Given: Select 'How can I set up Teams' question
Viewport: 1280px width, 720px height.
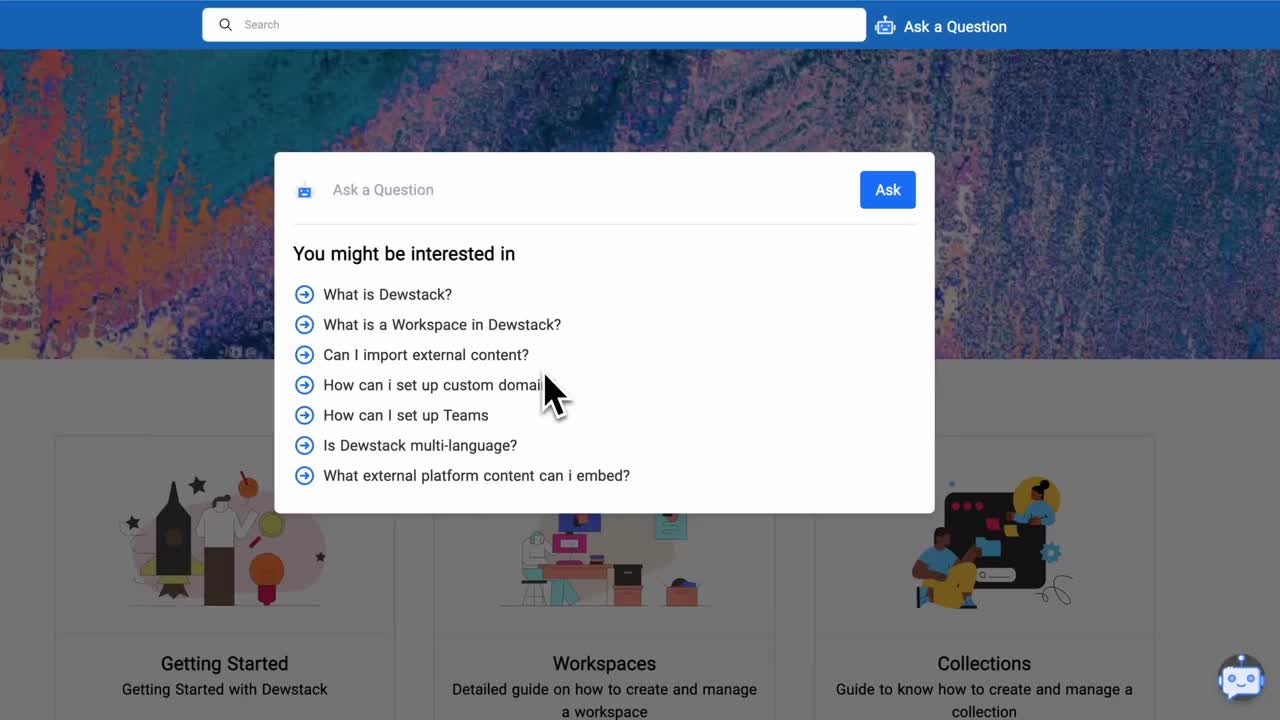Looking at the screenshot, I should [x=405, y=415].
